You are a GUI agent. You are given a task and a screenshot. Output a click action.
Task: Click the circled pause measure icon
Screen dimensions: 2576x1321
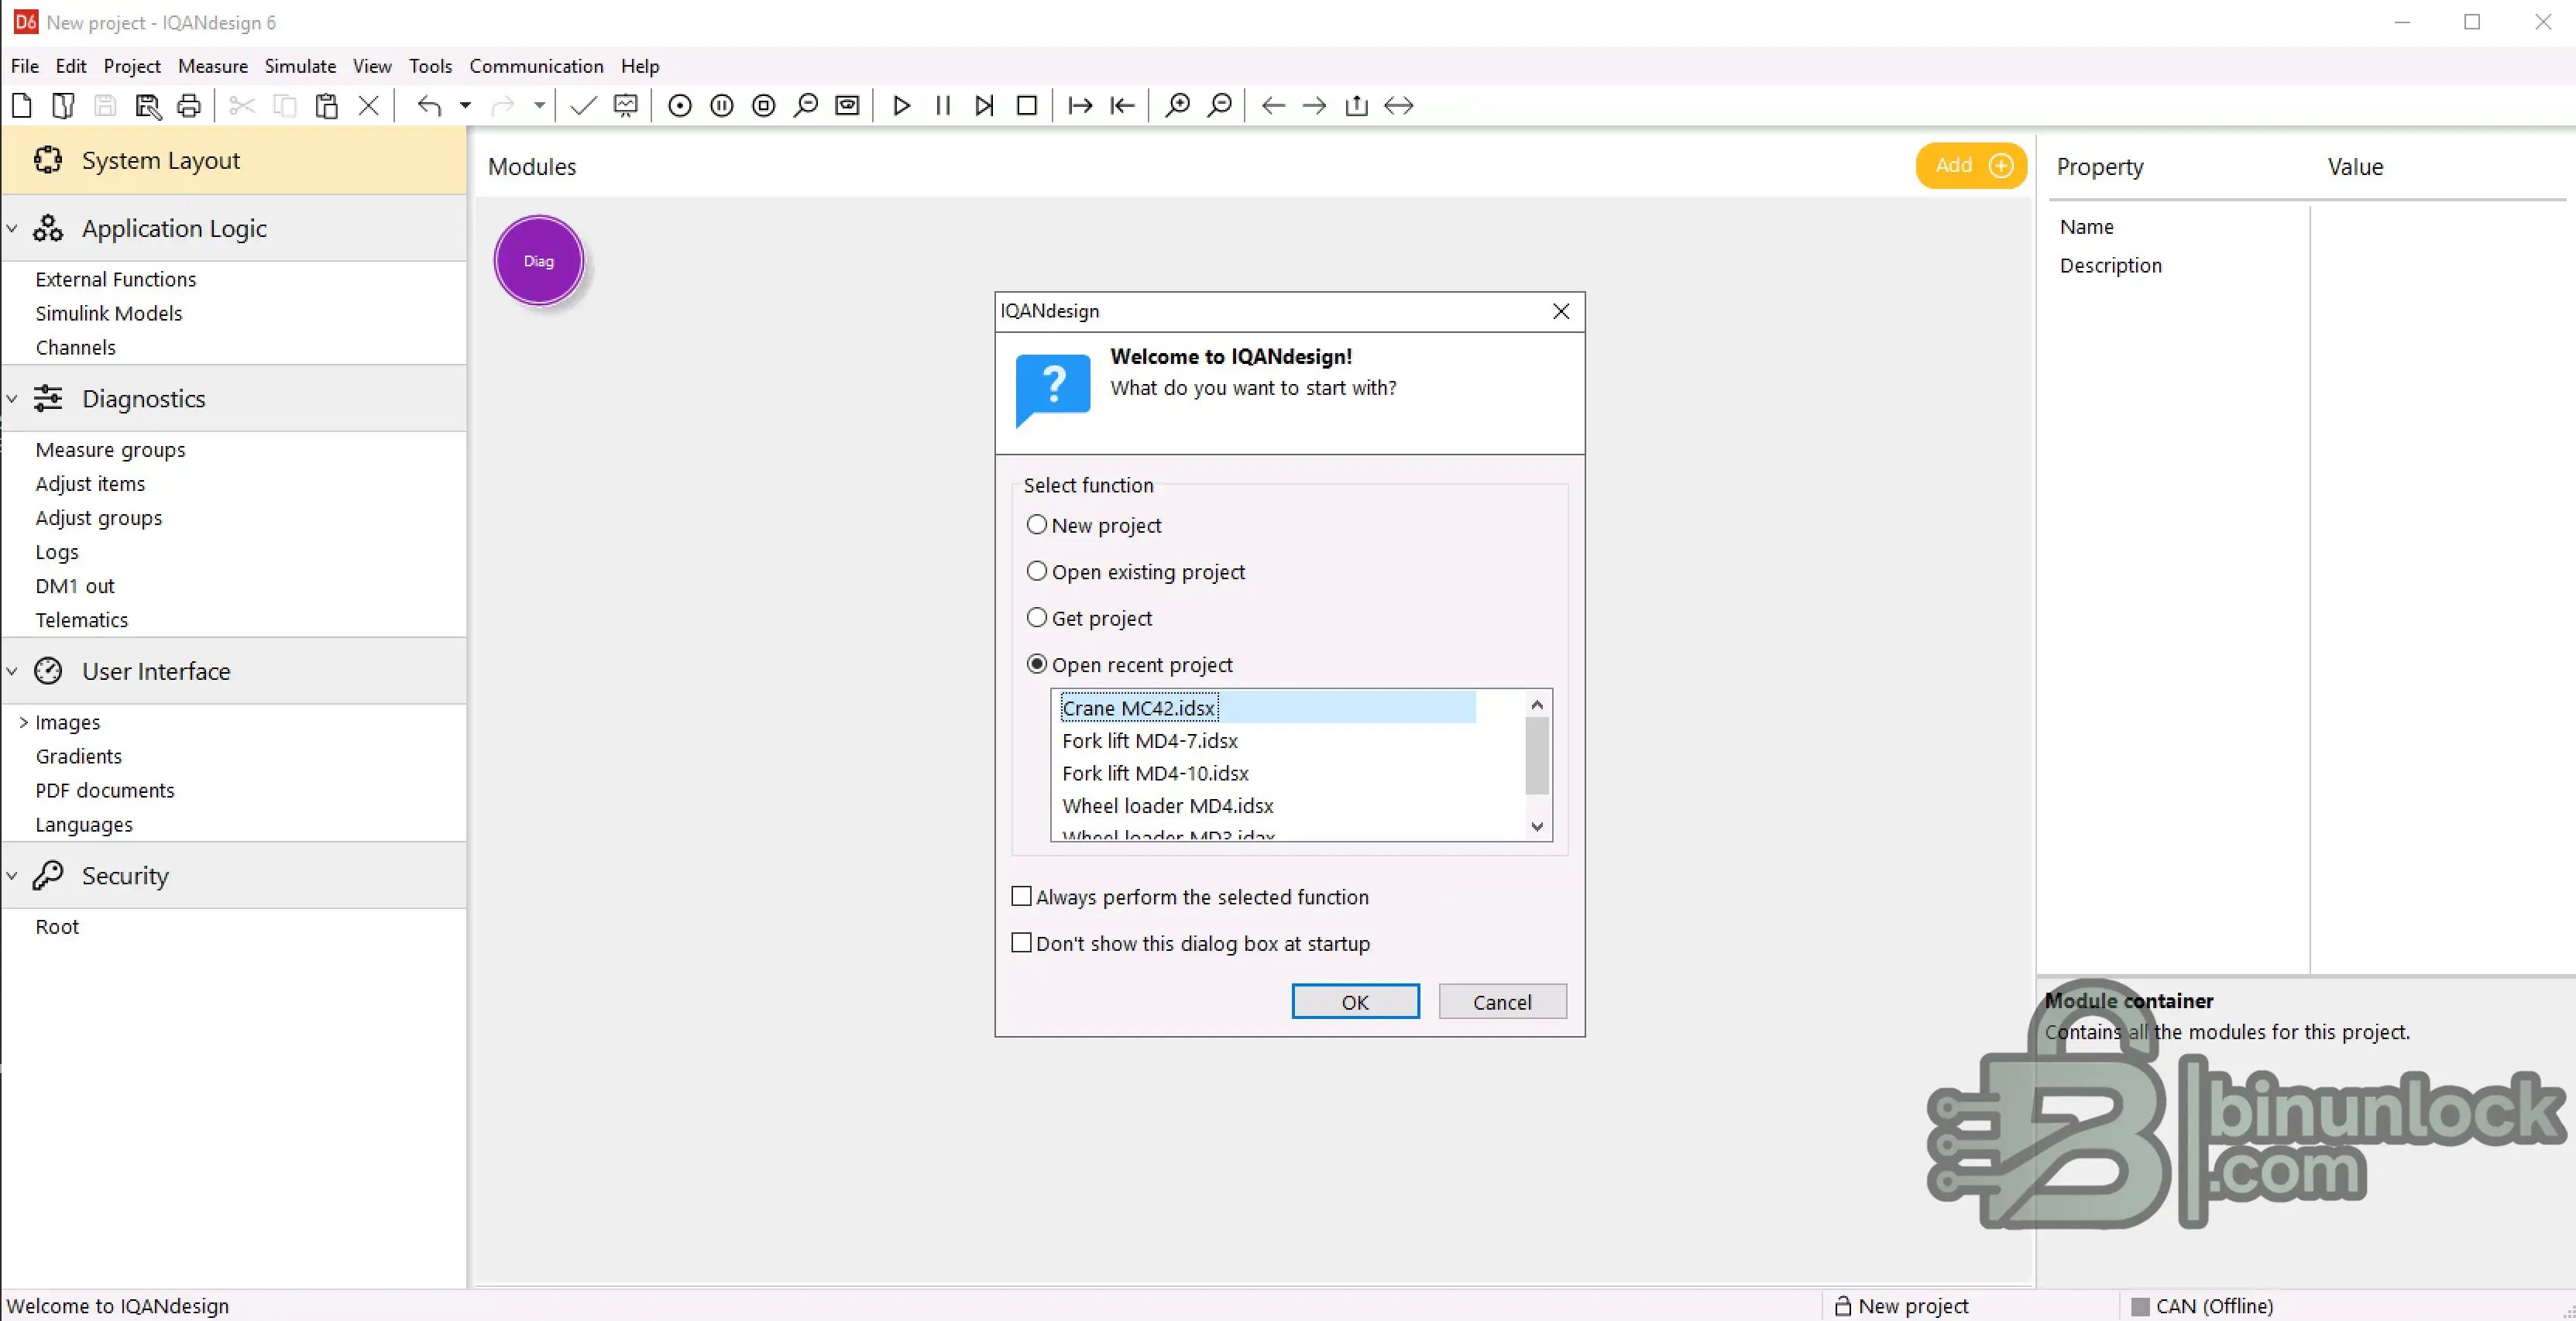point(722,105)
